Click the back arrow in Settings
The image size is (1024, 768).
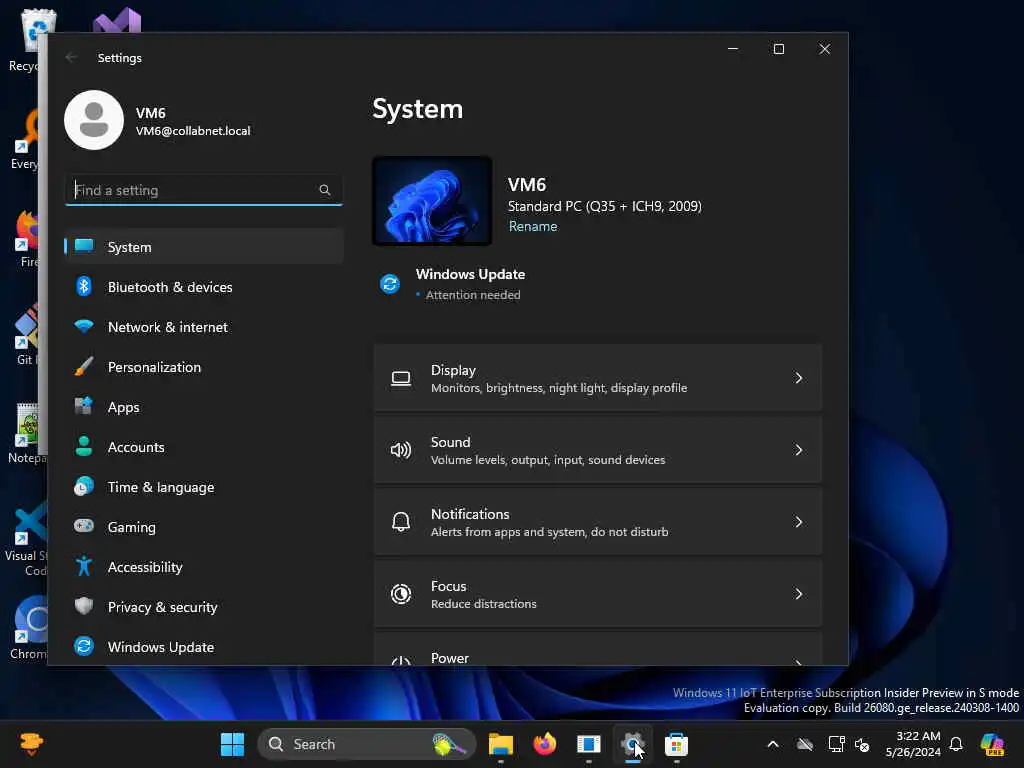click(71, 57)
